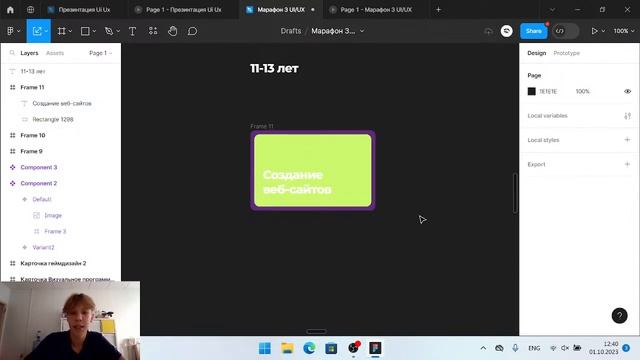Edit the background hex value 1E1E1E
This screenshot has width=640, height=360.
click(x=548, y=91)
